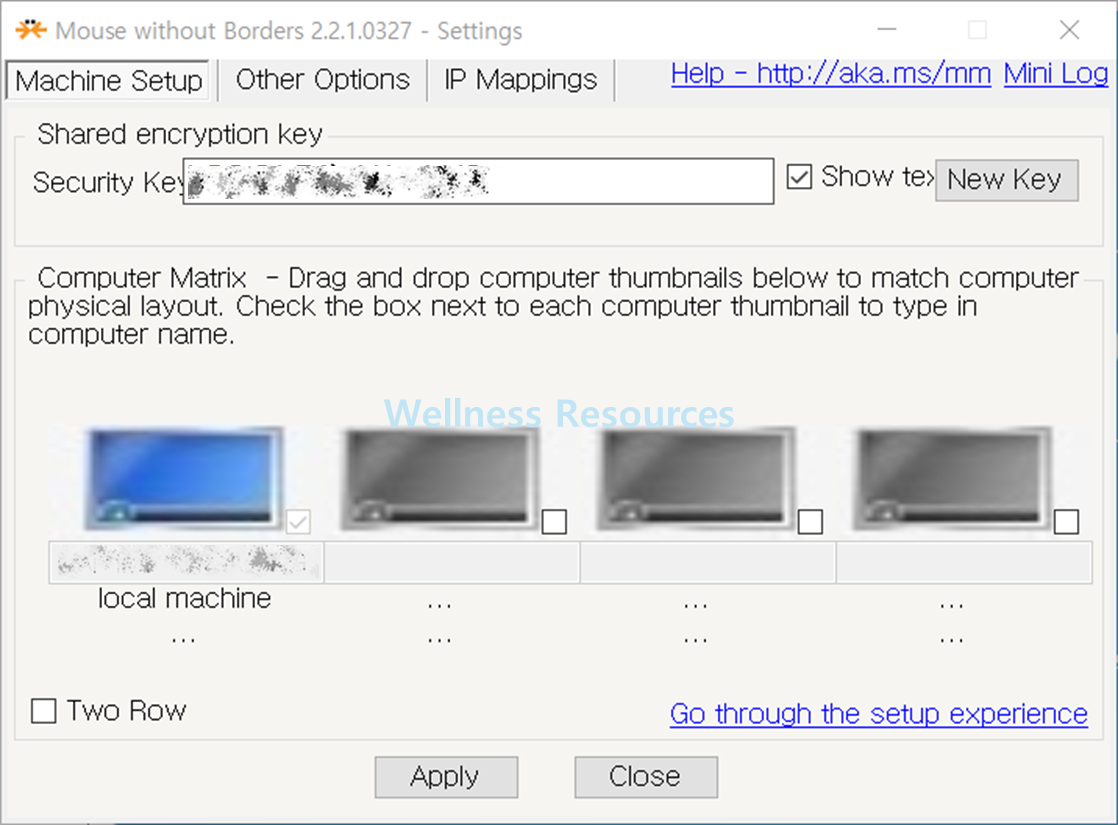Select the second gray computer thumbnail
1118x825 pixels.
coord(439,478)
